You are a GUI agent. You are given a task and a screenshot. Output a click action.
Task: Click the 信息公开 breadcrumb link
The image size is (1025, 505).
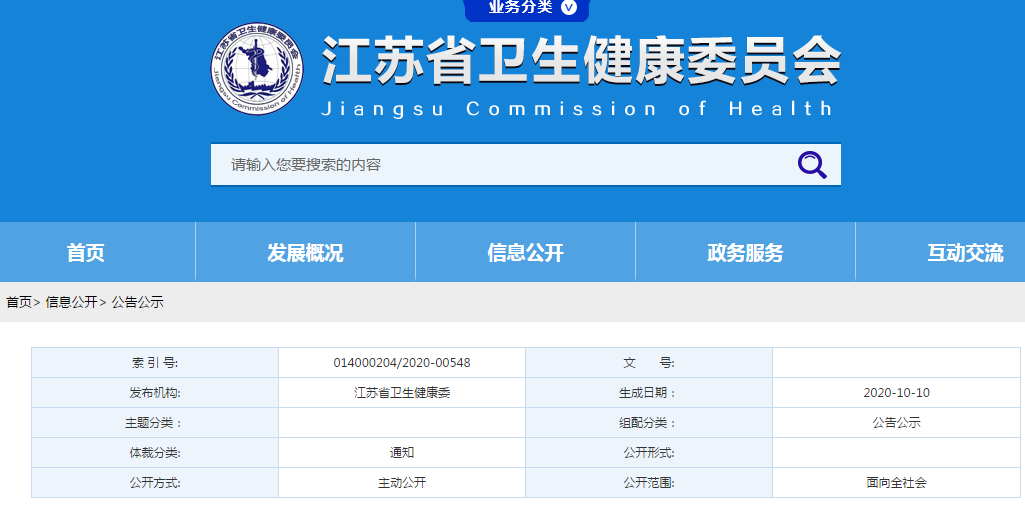(71, 302)
